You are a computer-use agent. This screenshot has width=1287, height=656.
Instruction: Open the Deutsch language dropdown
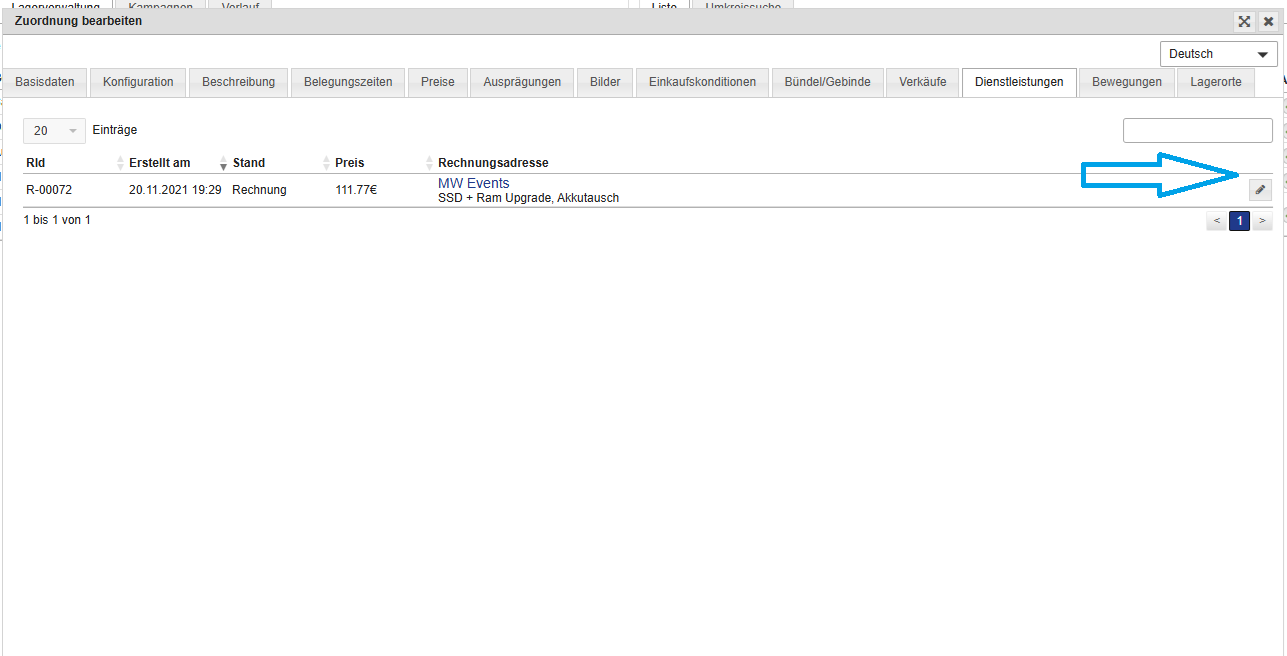1218,54
